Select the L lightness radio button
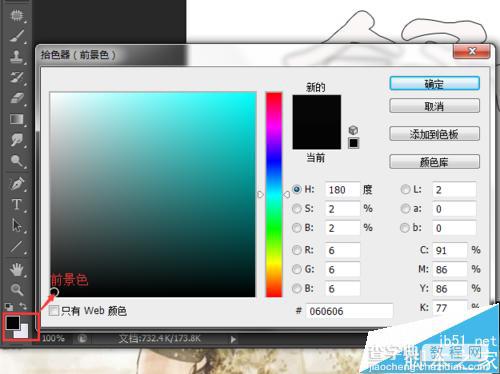 tap(405, 189)
